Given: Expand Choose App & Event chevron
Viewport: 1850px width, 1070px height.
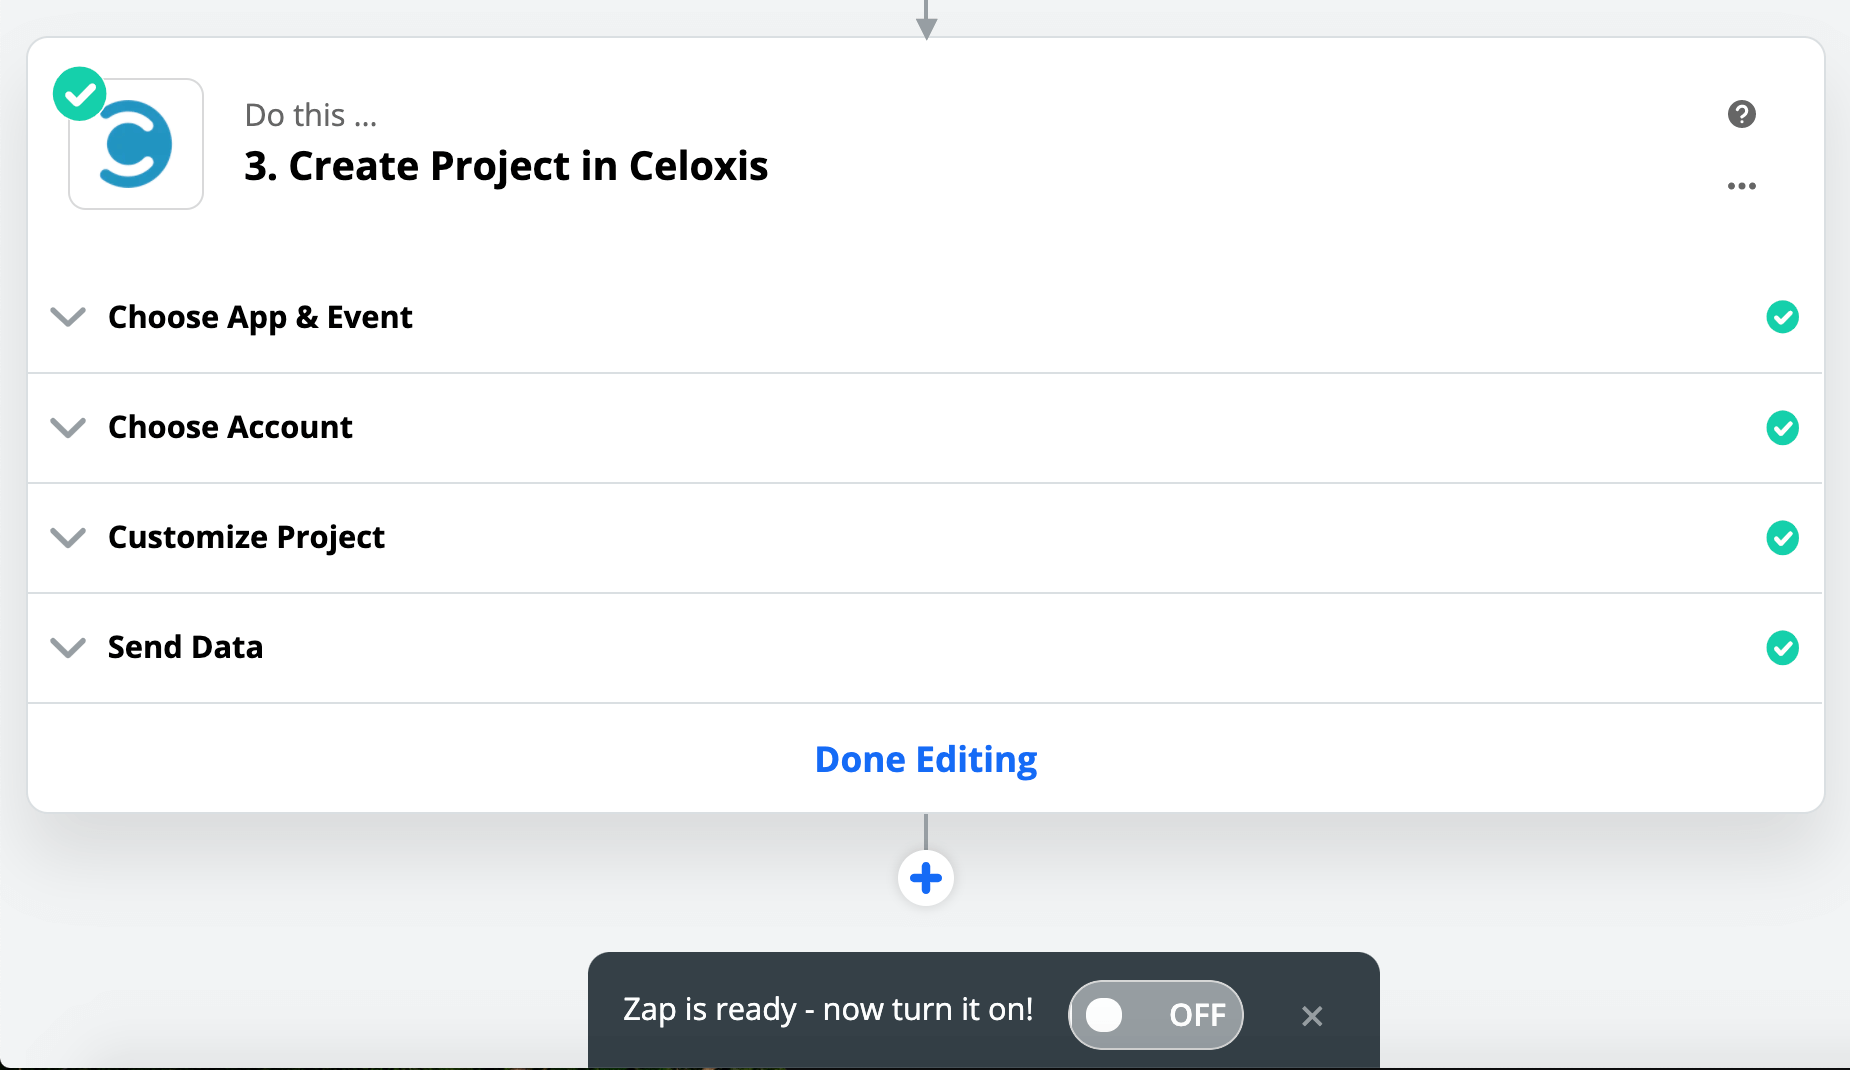Looking at the screenshot, I should (x=68, y=317).
